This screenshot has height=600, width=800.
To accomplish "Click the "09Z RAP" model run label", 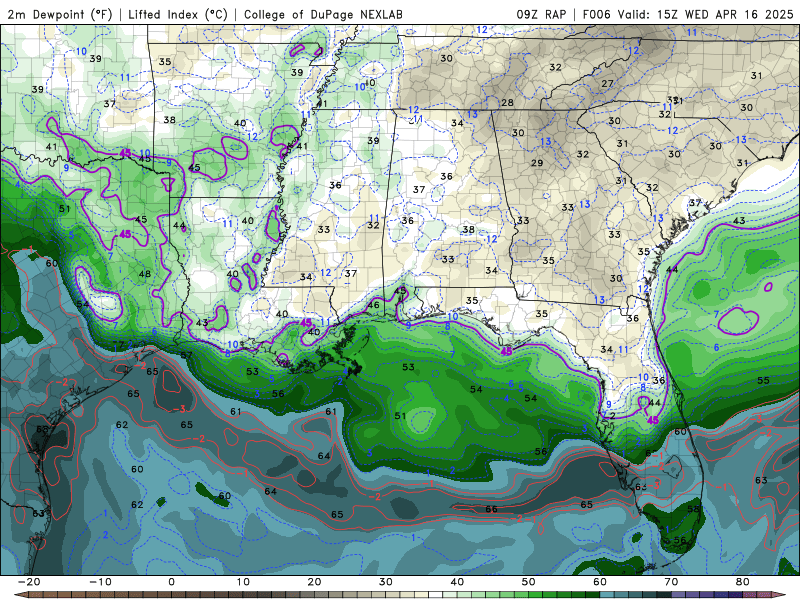I will tap(541, 14).
